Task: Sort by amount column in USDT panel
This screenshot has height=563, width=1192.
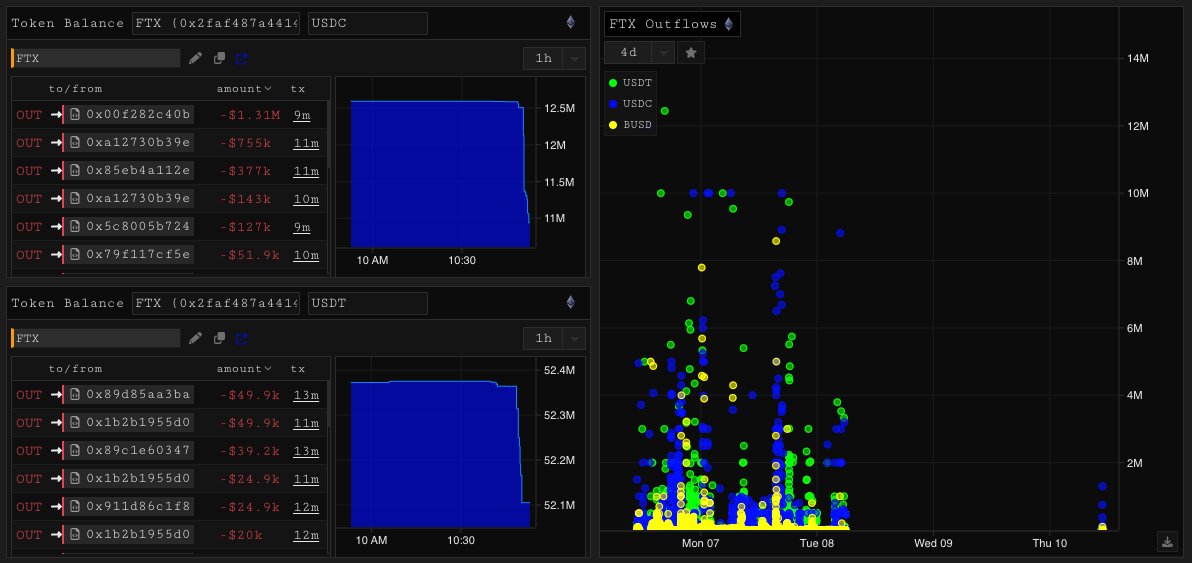Action: tap(244, 368)
